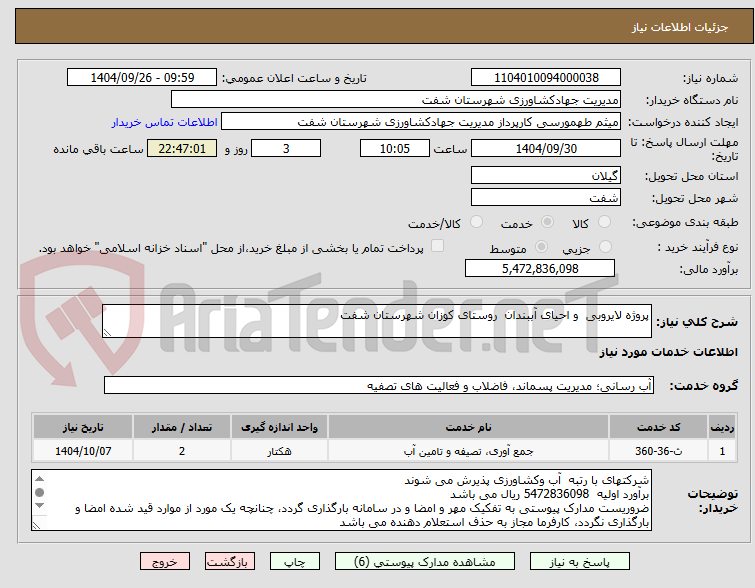This screenshot has width=755, height=588.
Task: Click the پاسخ به نیاز button
Action: coord(579,562)
